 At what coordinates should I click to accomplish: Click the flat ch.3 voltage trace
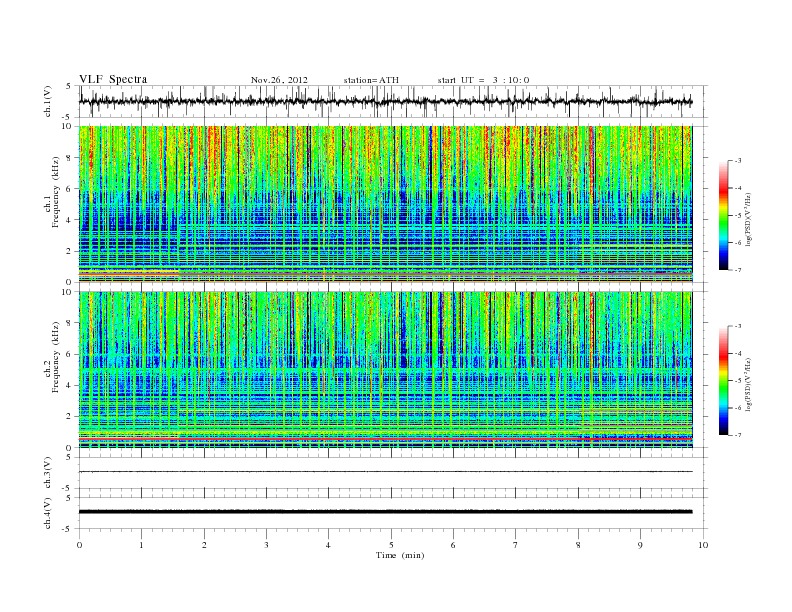pos(385,472)
